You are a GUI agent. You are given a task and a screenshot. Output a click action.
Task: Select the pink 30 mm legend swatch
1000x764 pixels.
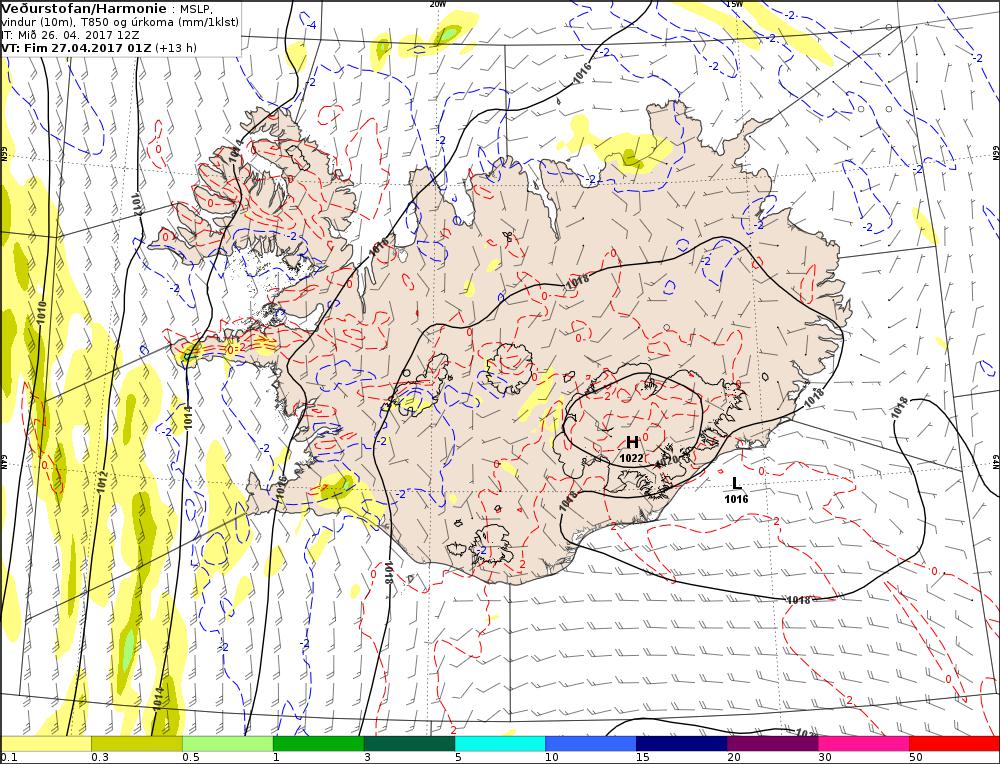click(864, 743)
